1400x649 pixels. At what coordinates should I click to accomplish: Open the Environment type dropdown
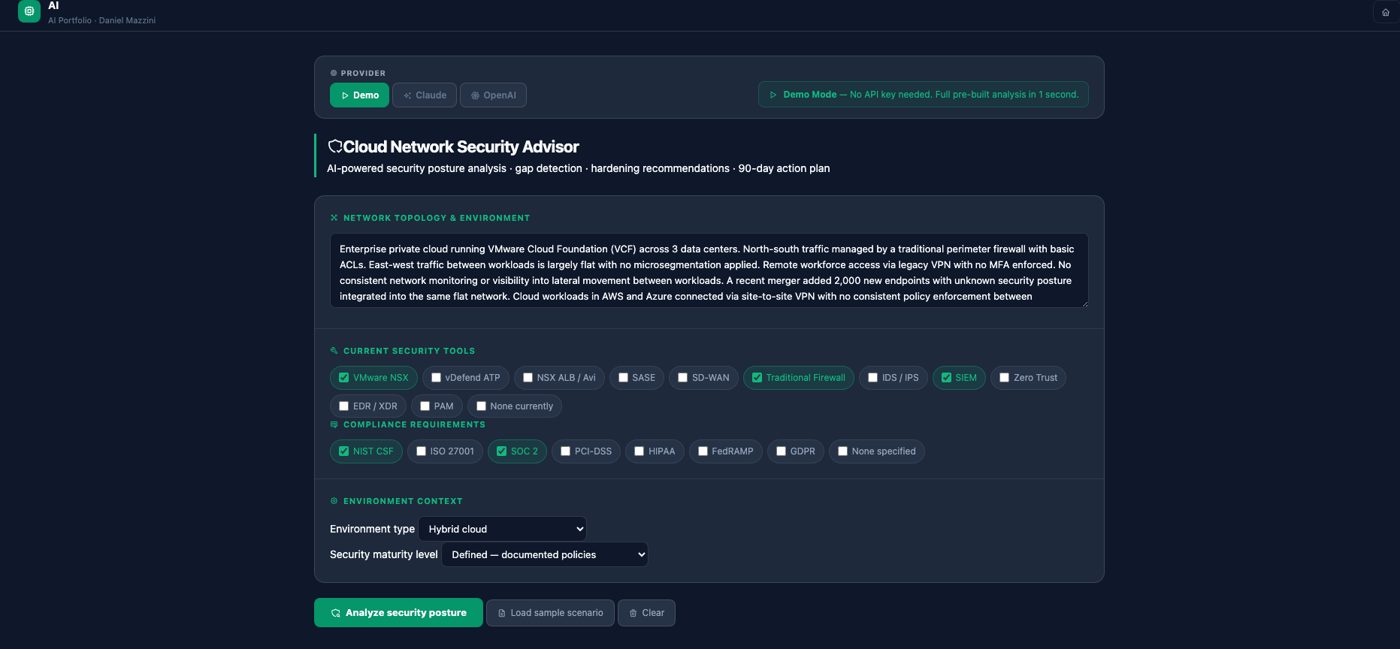click(x=502, y=529)
